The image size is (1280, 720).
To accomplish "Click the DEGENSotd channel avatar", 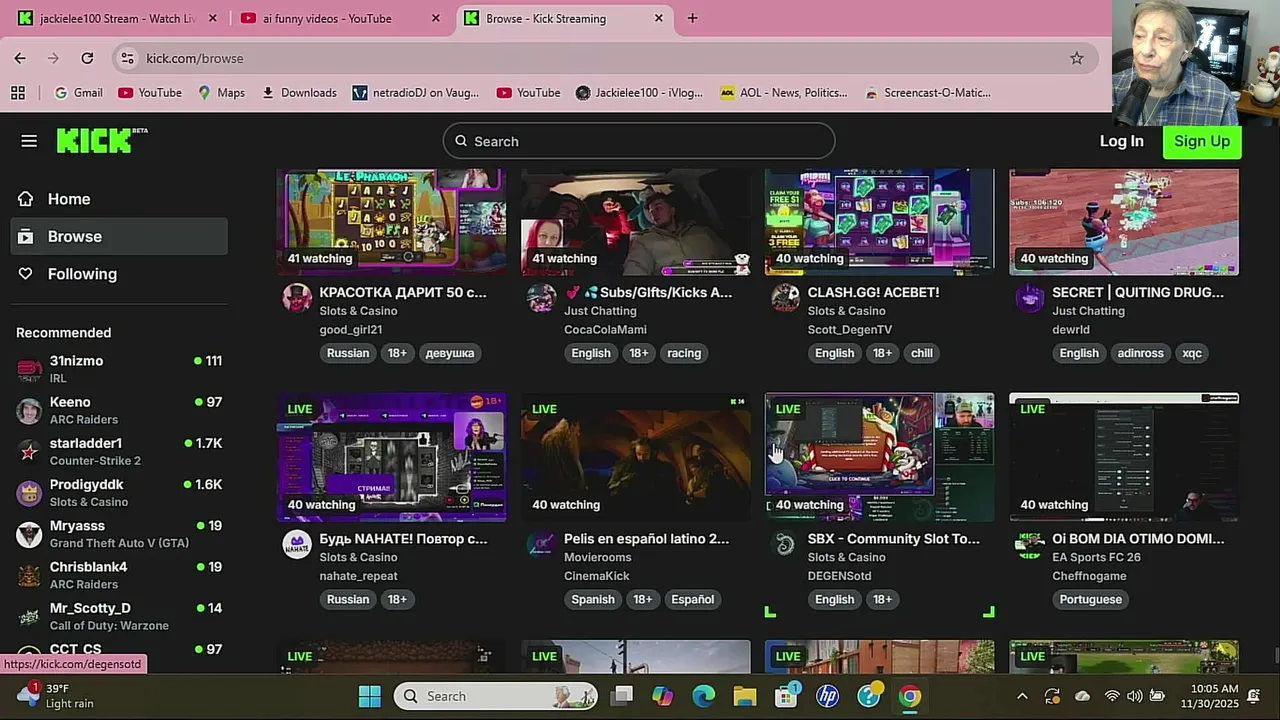I will [x=785, y=544].
